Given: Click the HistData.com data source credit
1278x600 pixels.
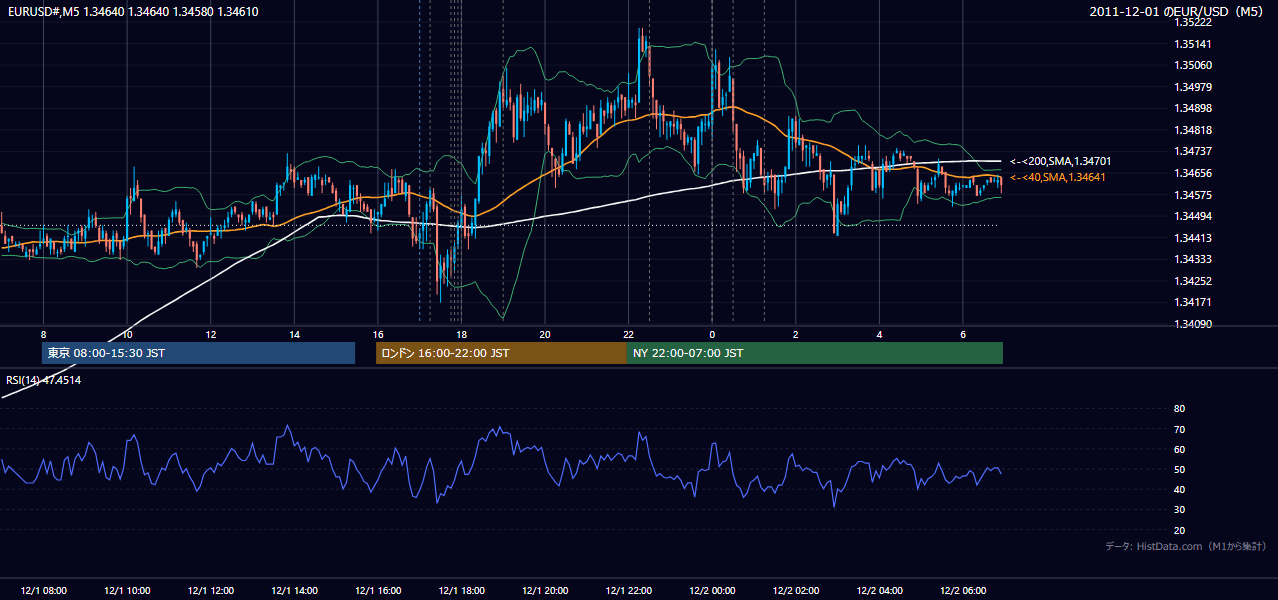Looking at the screenshot, I should (x=1186, y=547).
